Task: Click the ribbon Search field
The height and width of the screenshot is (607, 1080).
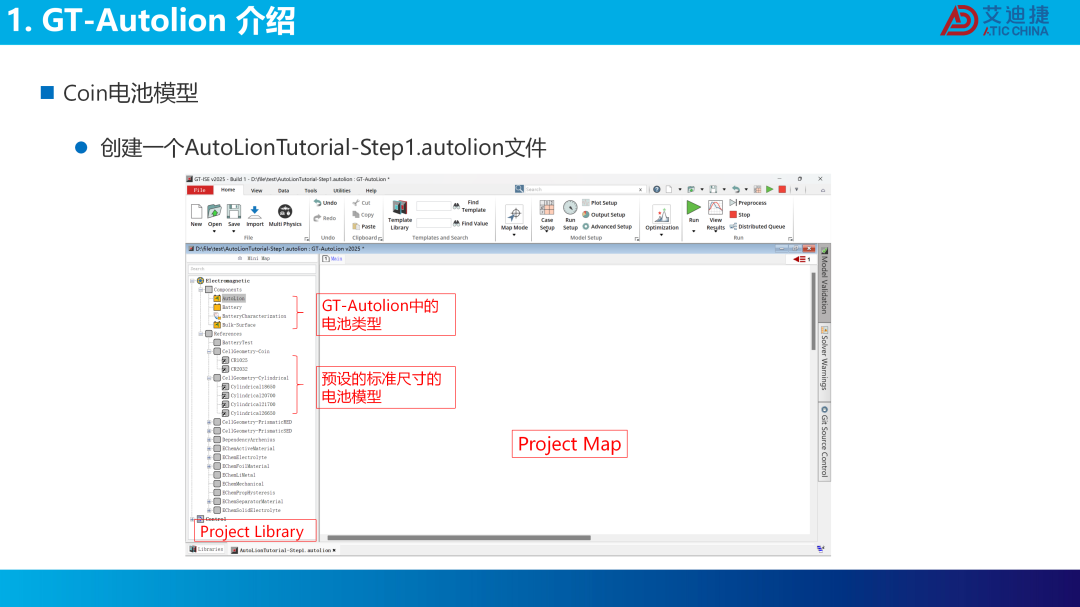Action: (x=583, y=189)
